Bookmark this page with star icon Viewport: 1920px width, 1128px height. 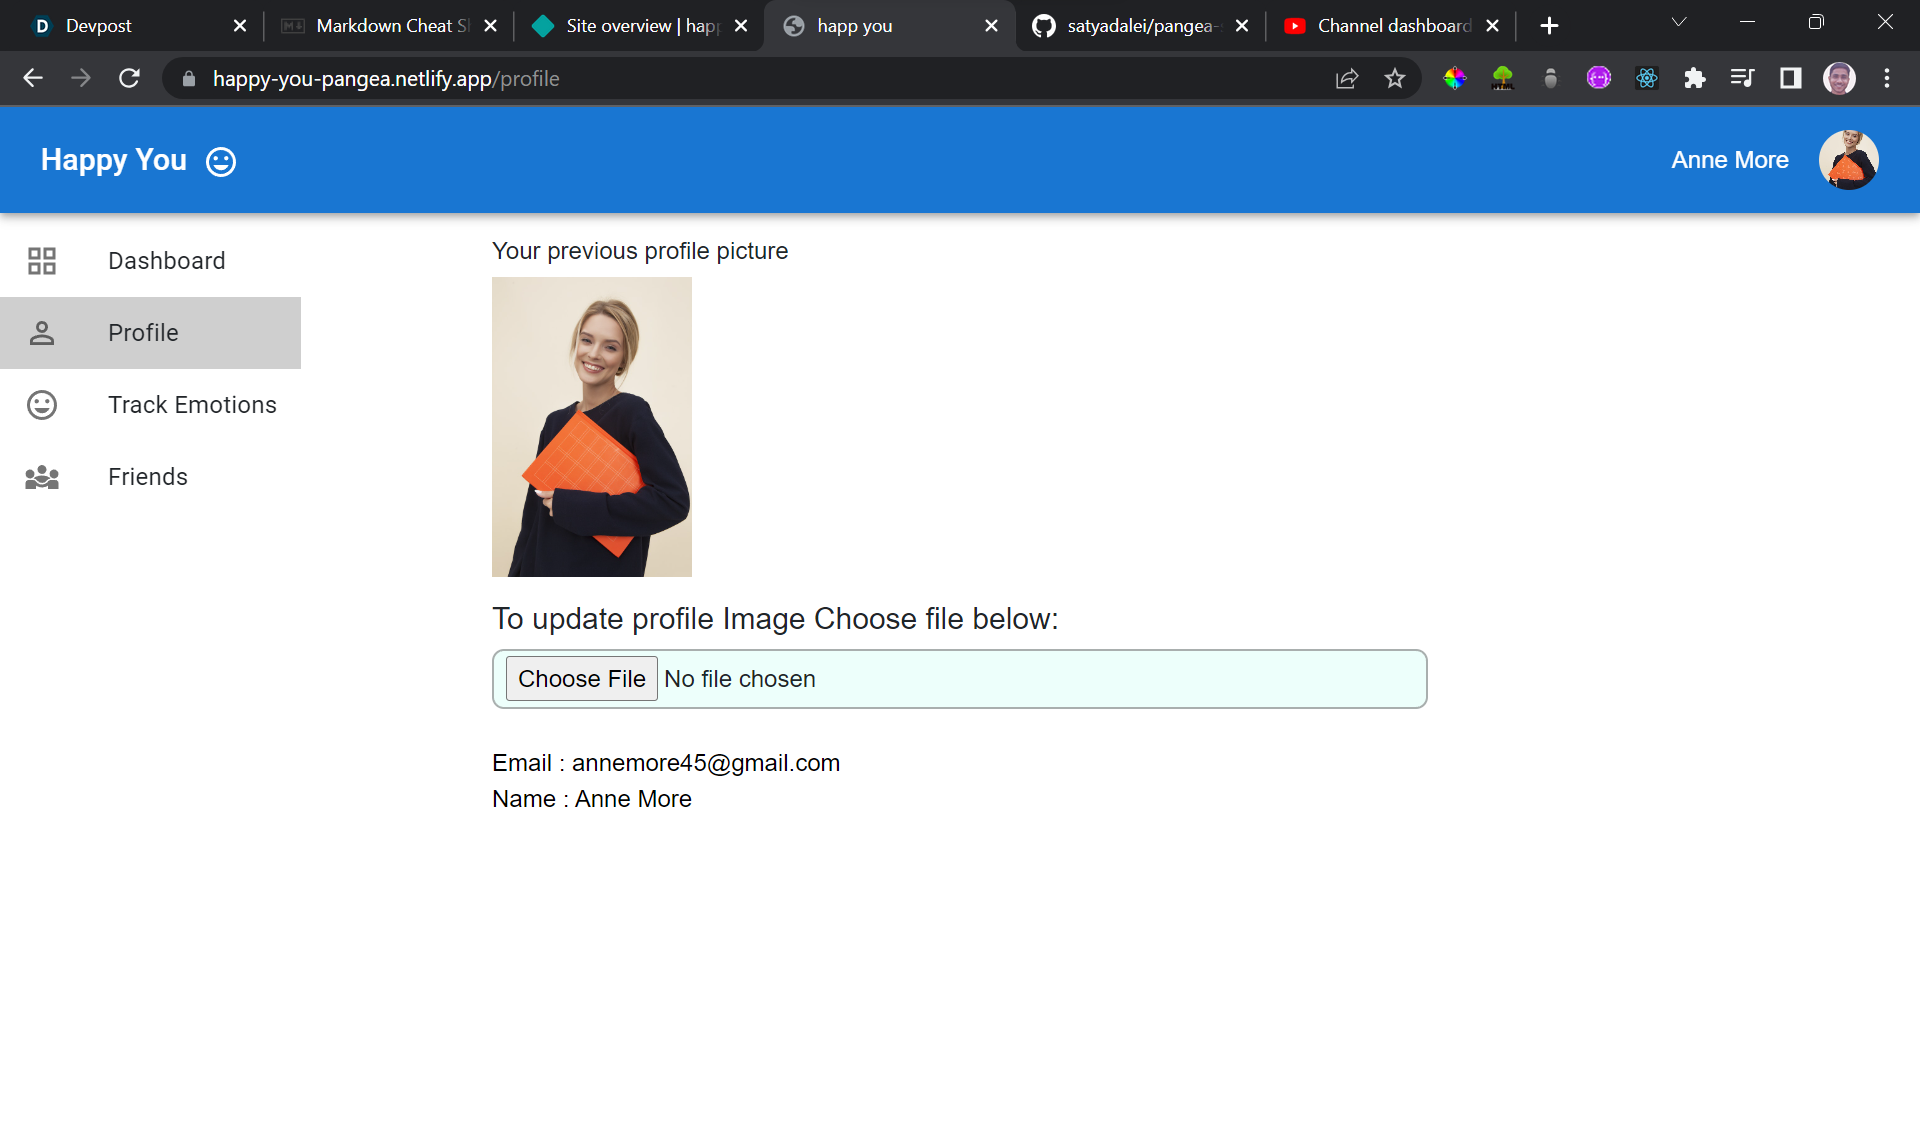[x=1395, y=79]
